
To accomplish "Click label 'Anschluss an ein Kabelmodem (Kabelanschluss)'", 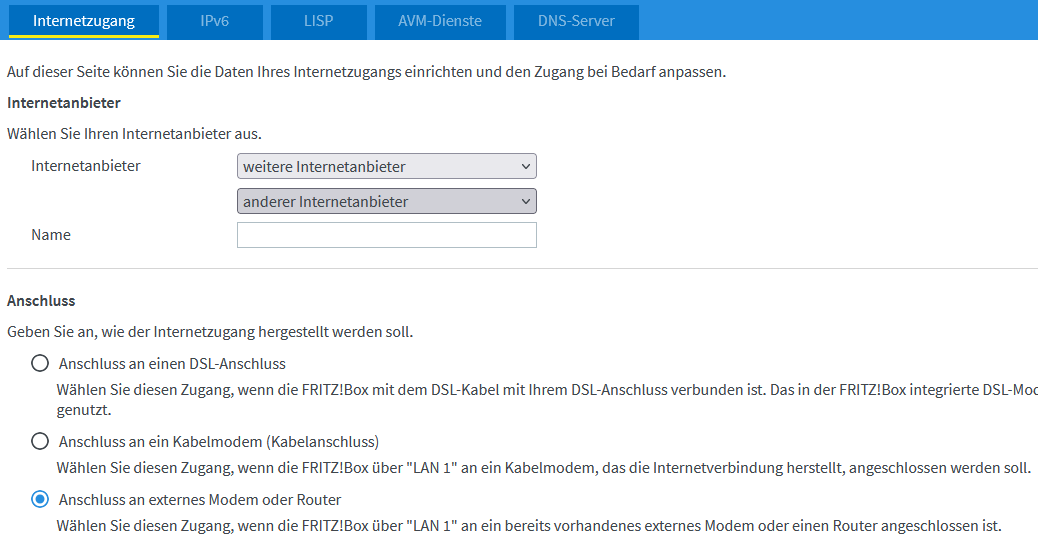I will 218,442.
